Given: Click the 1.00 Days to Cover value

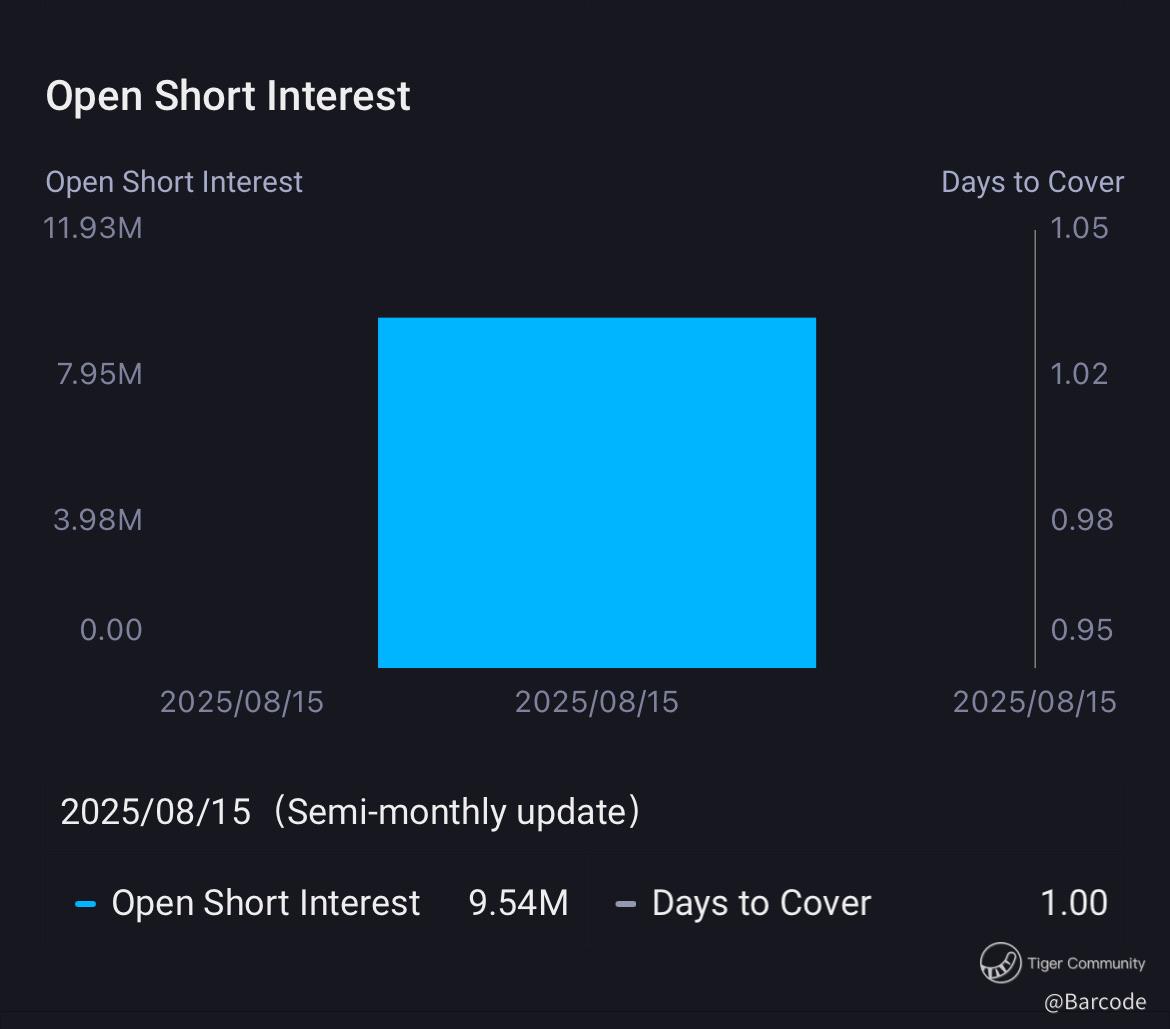Looking at the screenshot, I should tap(1074, 903).
